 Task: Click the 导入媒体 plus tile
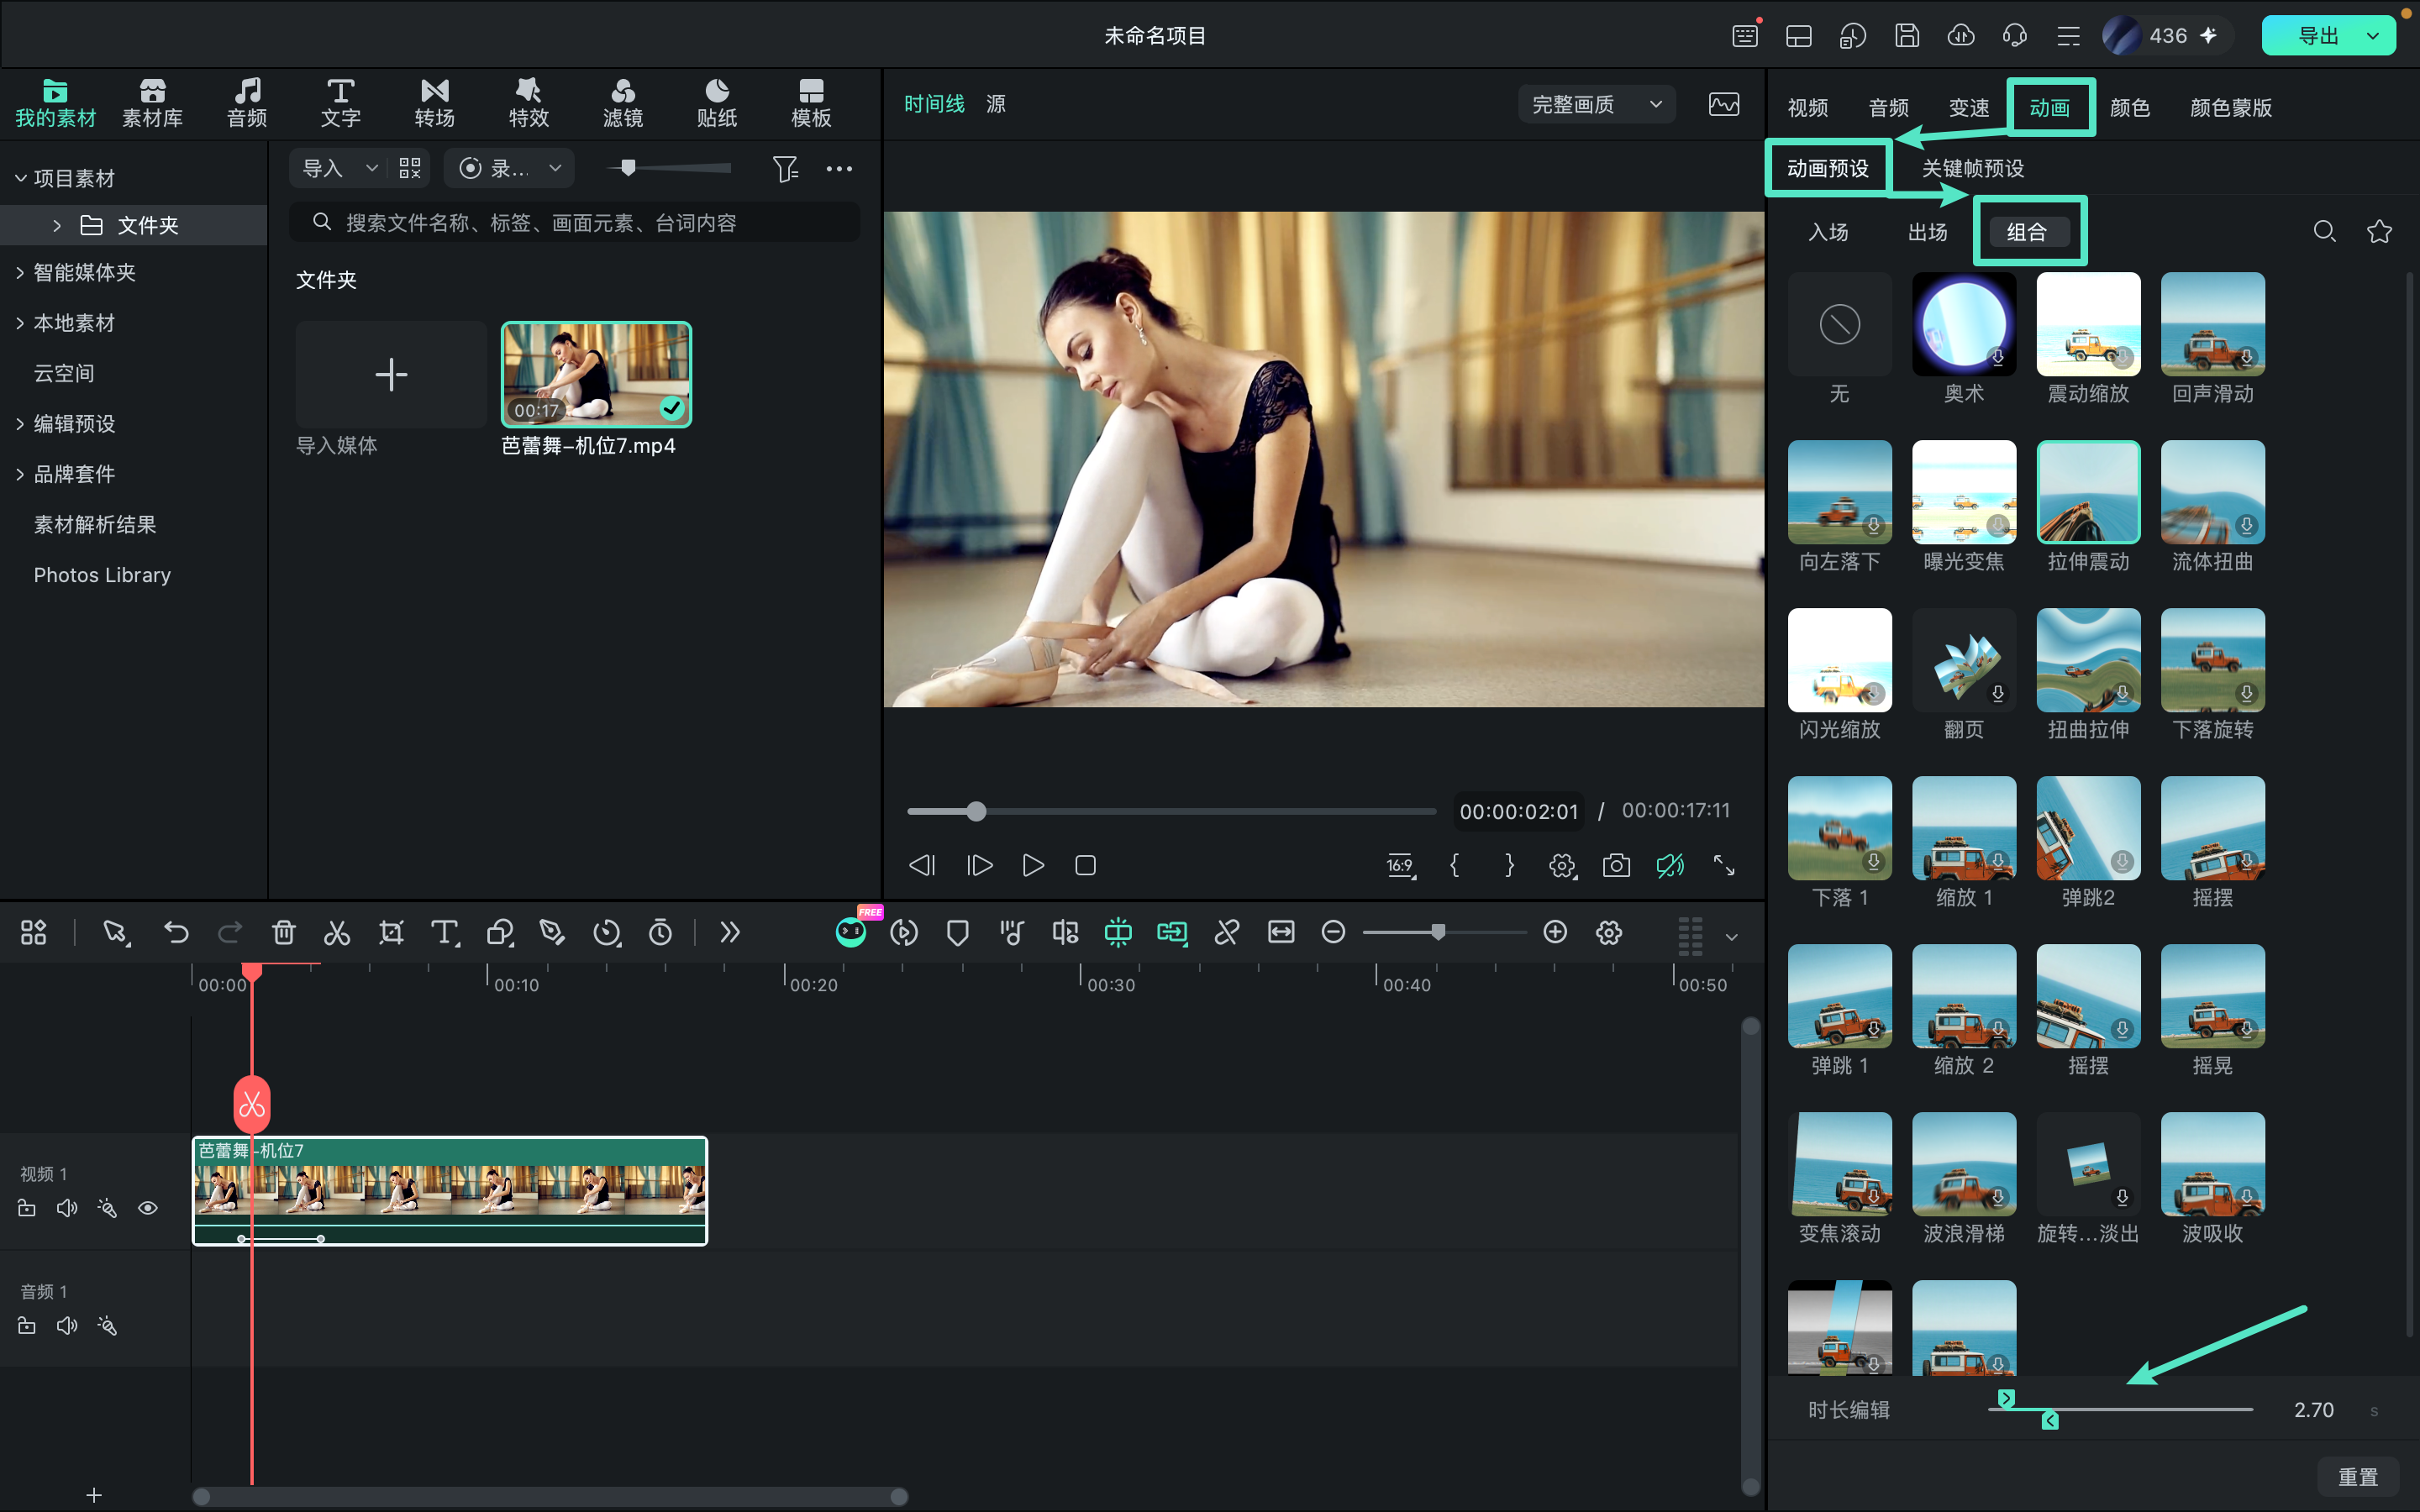coord(391,375)
